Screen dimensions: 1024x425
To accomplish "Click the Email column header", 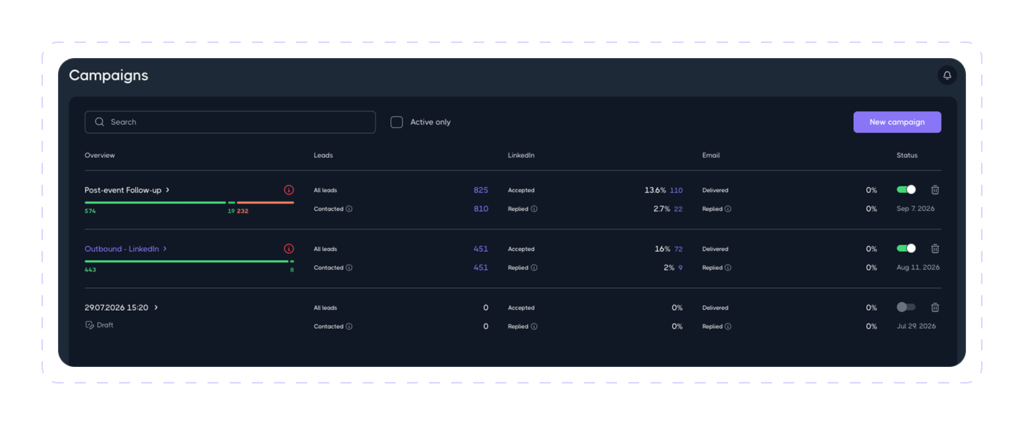I will pos(711,155).
